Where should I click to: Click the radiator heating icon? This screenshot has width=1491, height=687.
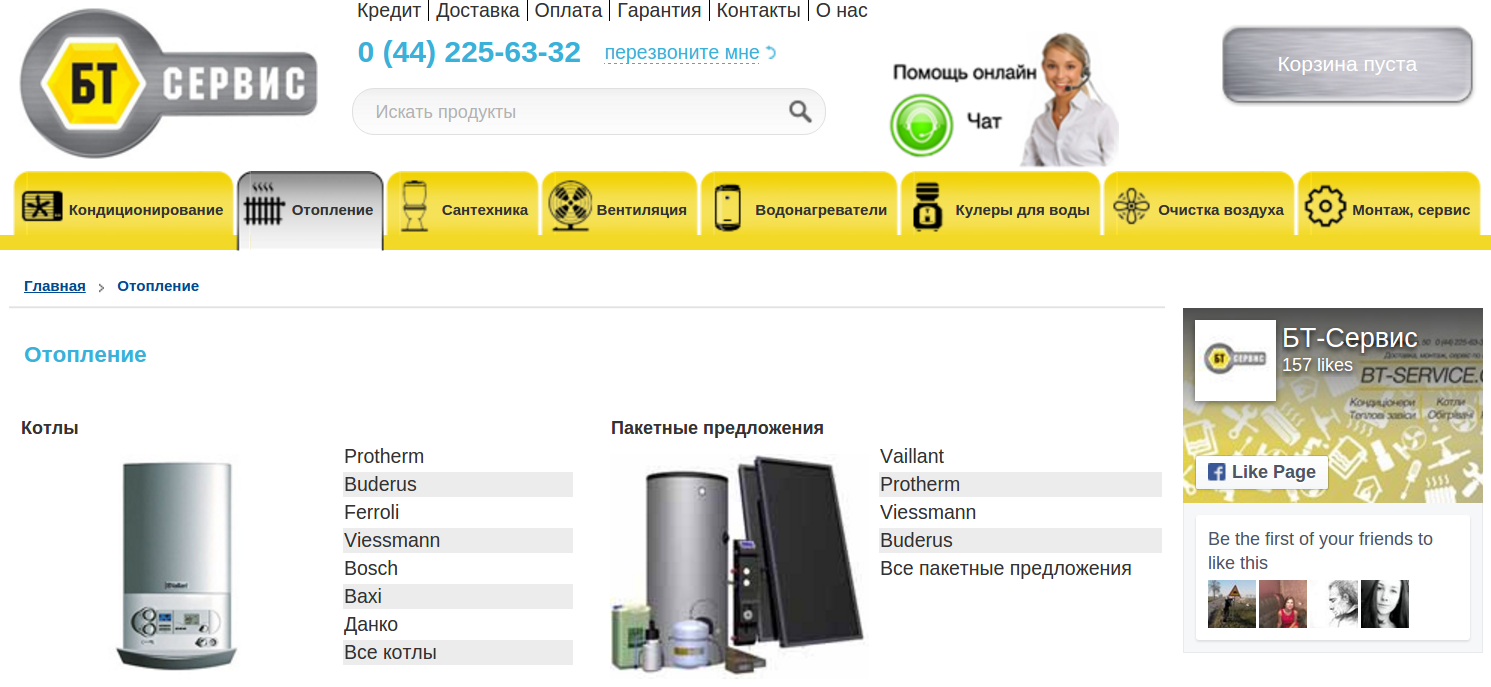(x=265, y=208)
